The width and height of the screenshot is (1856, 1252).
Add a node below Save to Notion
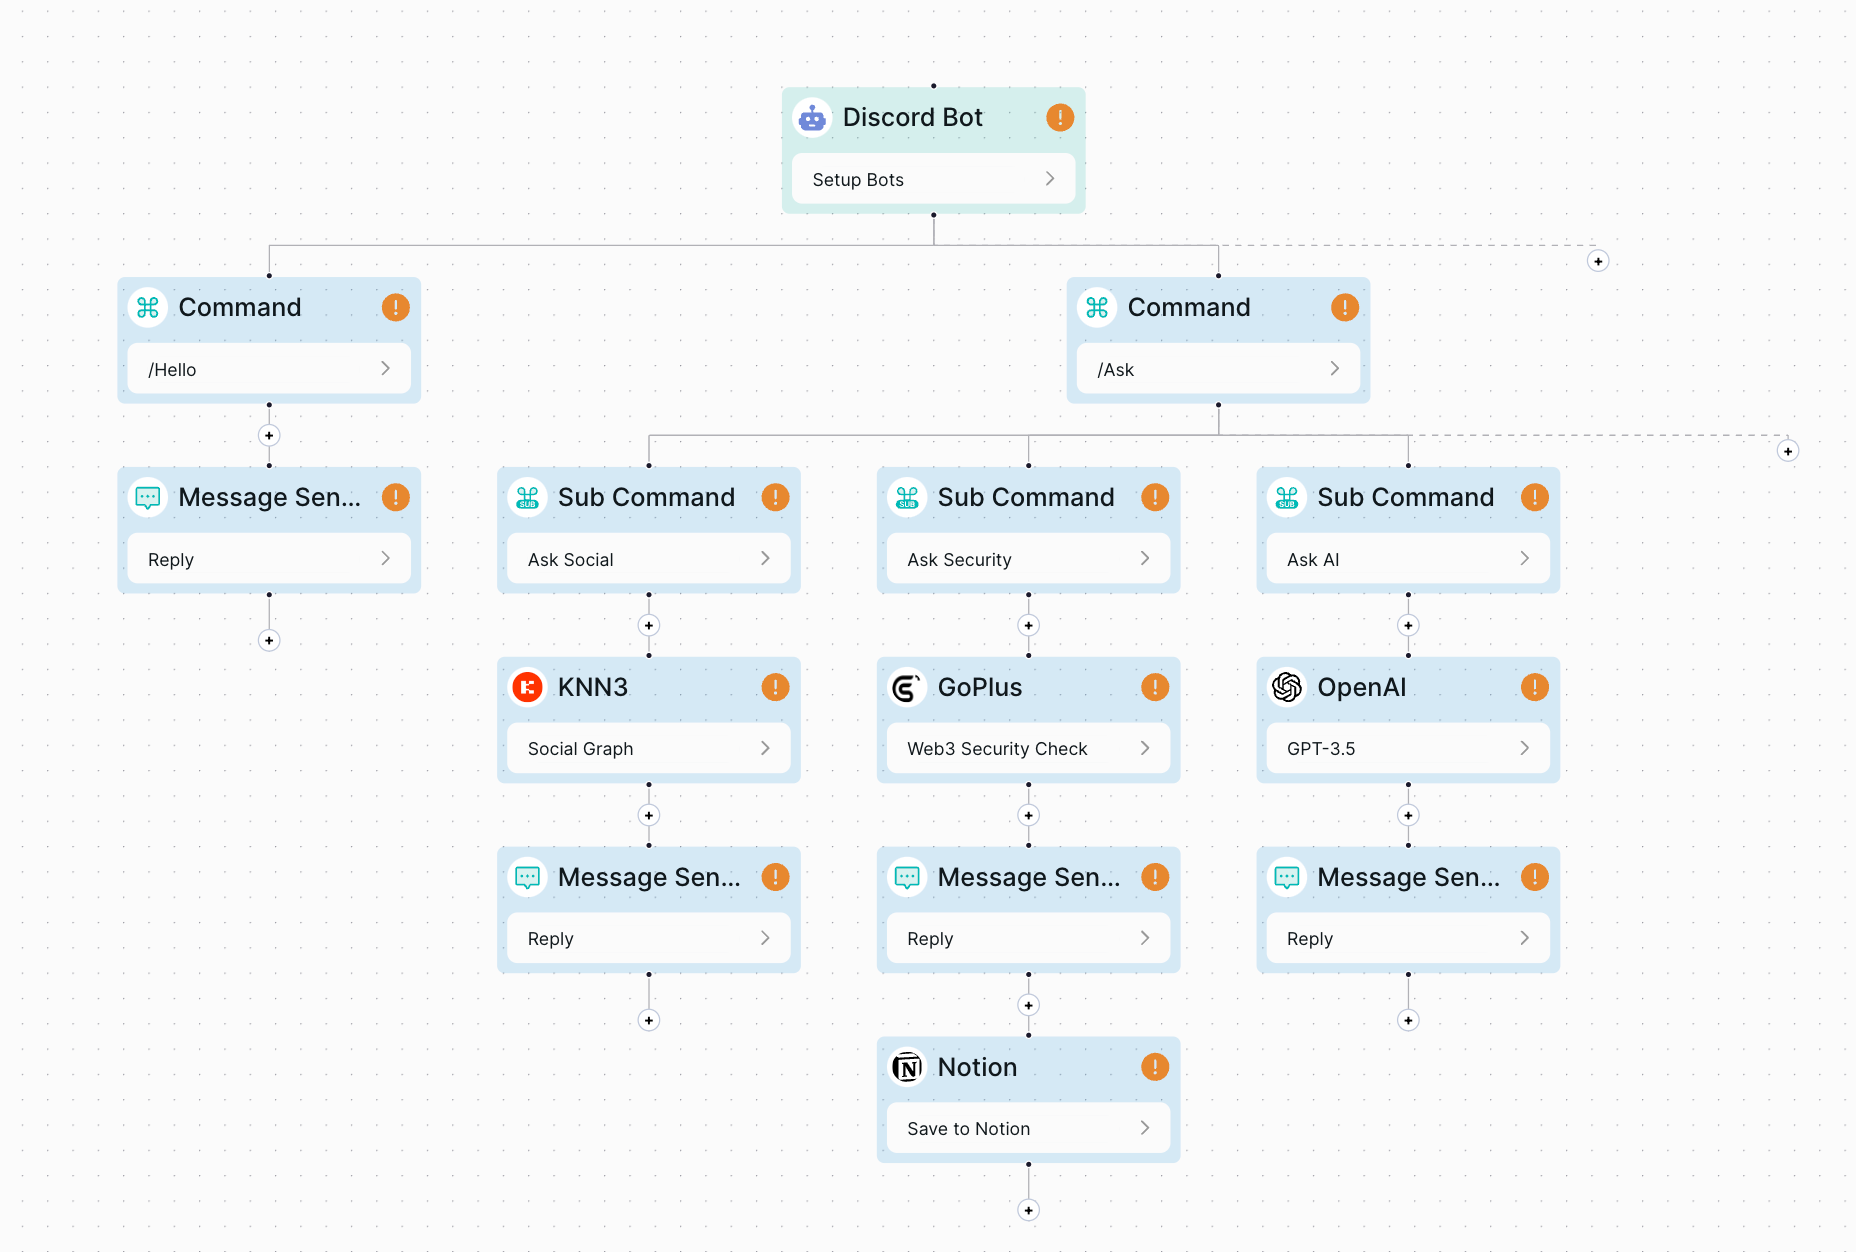[x=1028, y=1210]
